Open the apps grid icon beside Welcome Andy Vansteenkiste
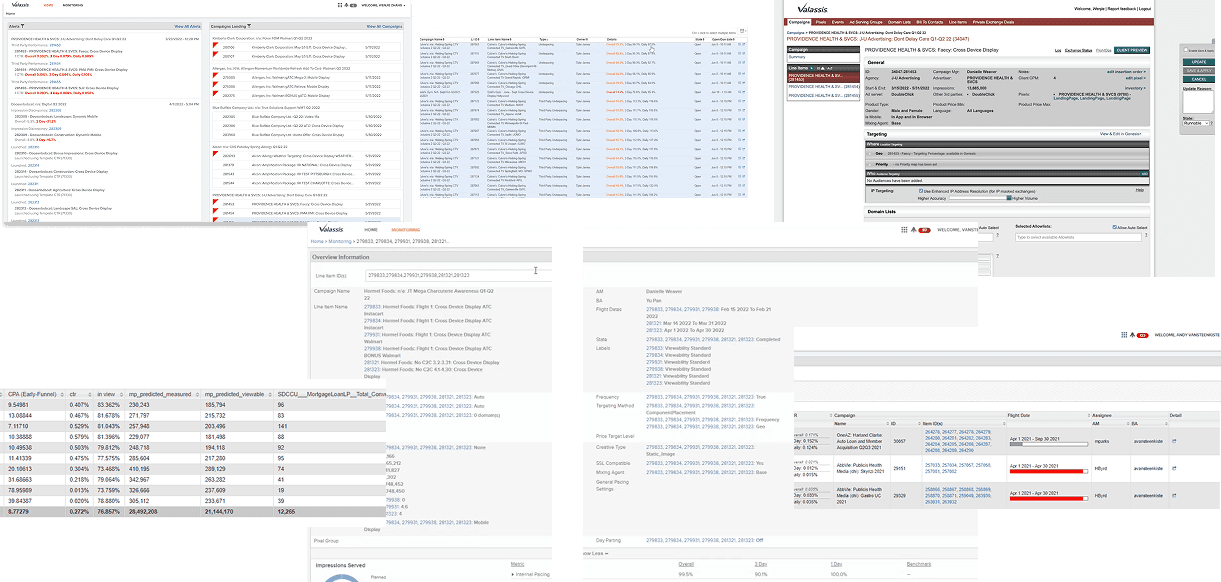Screen dimensions: 1221x582 [1124, 335]
